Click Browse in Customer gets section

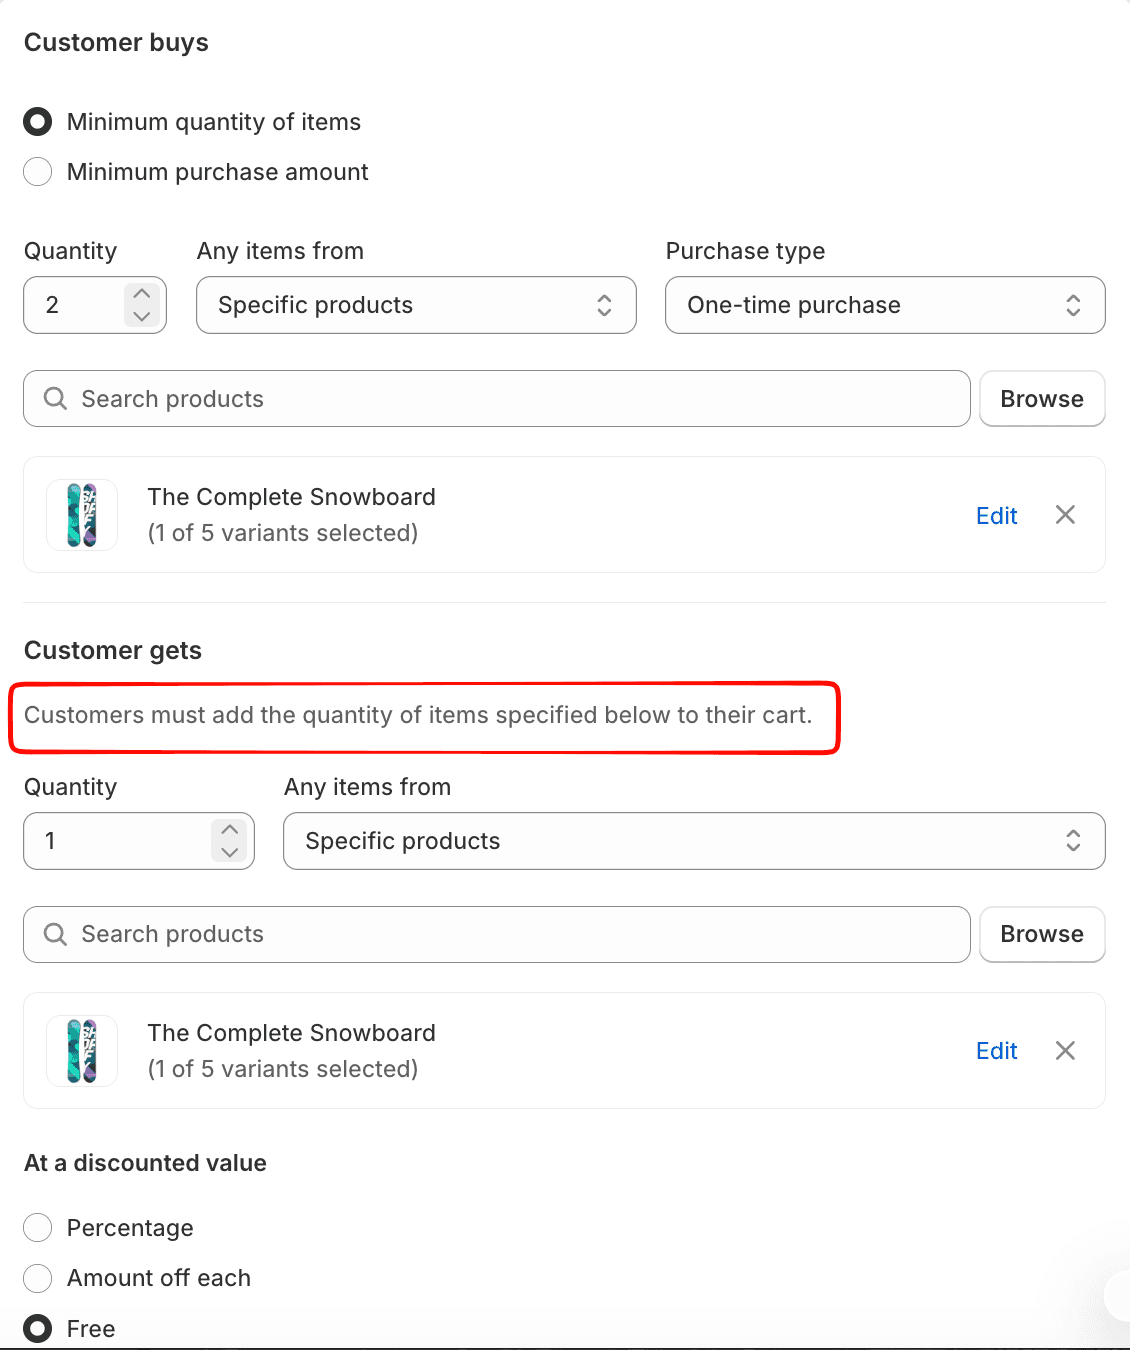(x=1042, y=934)
